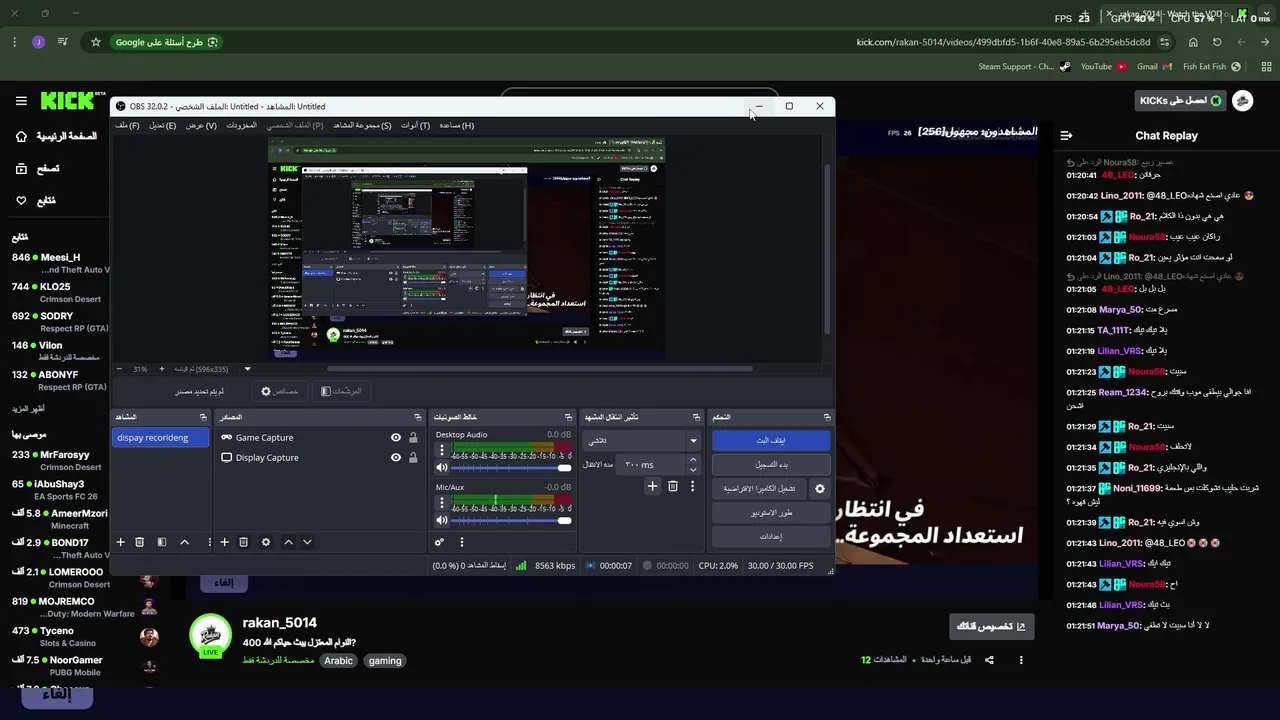Viewport: 1280px width, 720px height.
Task: Undock controls panel float icon
Action: point(827,417)
